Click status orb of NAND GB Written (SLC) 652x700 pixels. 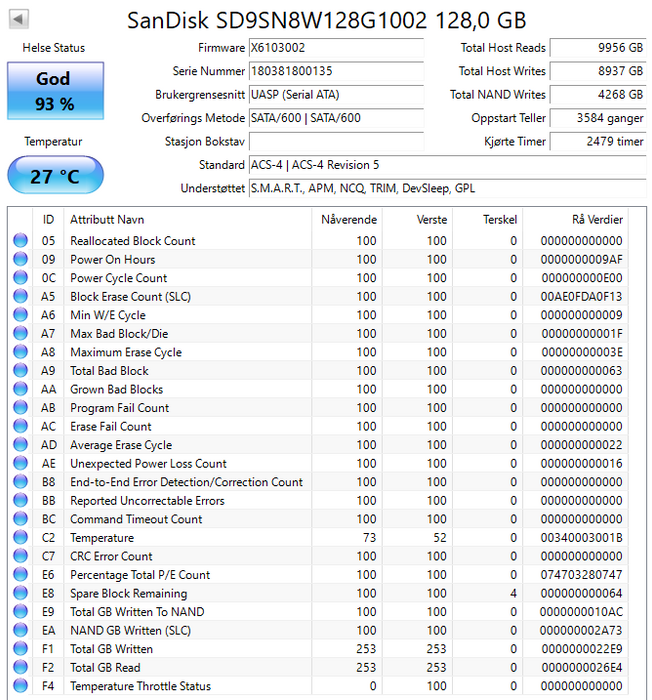20,630
